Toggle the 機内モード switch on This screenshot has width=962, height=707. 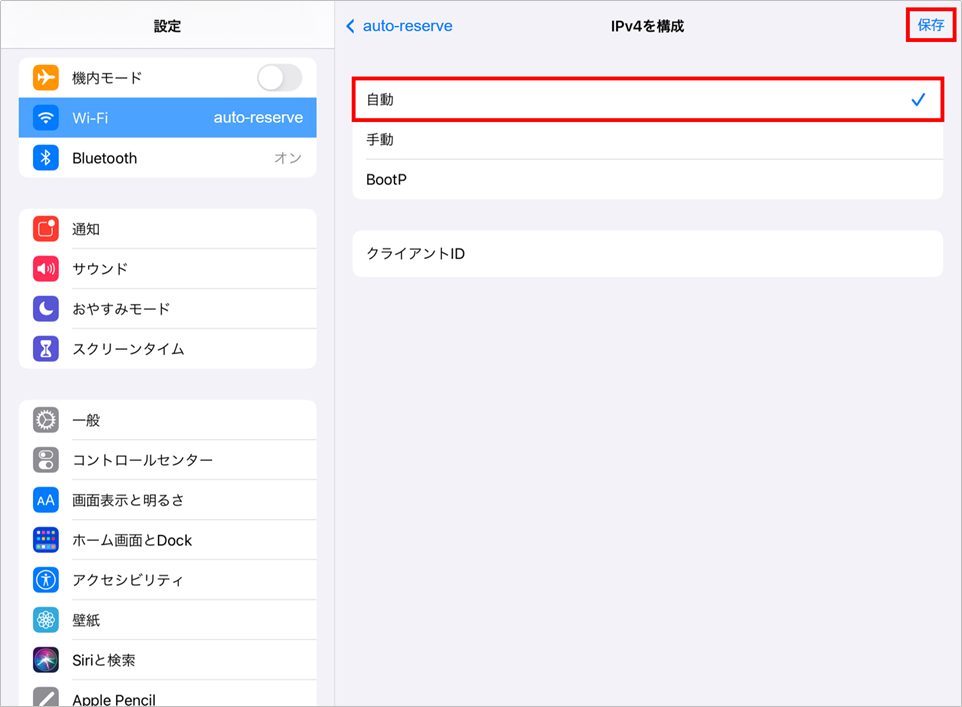point(279,78)
